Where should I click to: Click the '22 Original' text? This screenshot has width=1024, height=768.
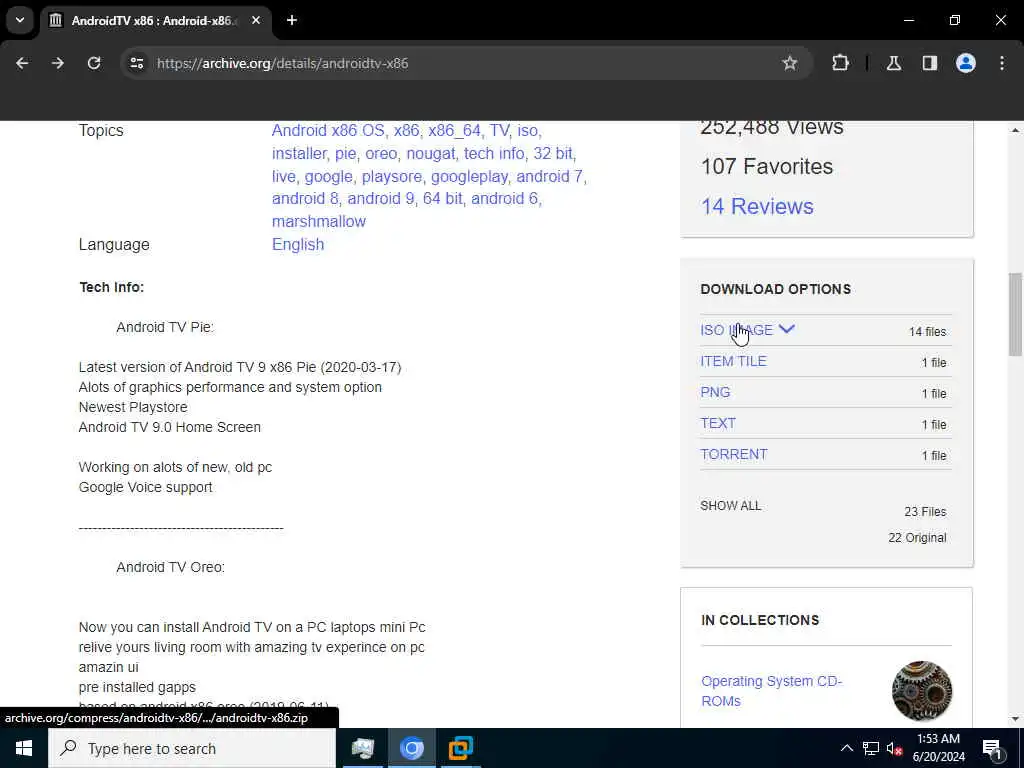pyautogui.click(x=917, y=537)
